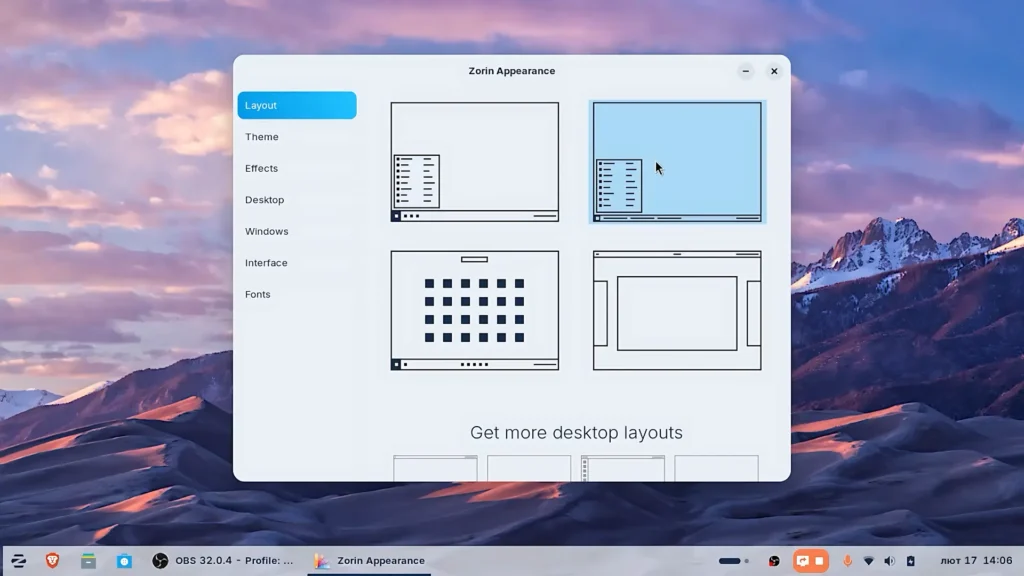
Task: Choose the first layout with dot taskbar icons
Action: click(475, 162)
